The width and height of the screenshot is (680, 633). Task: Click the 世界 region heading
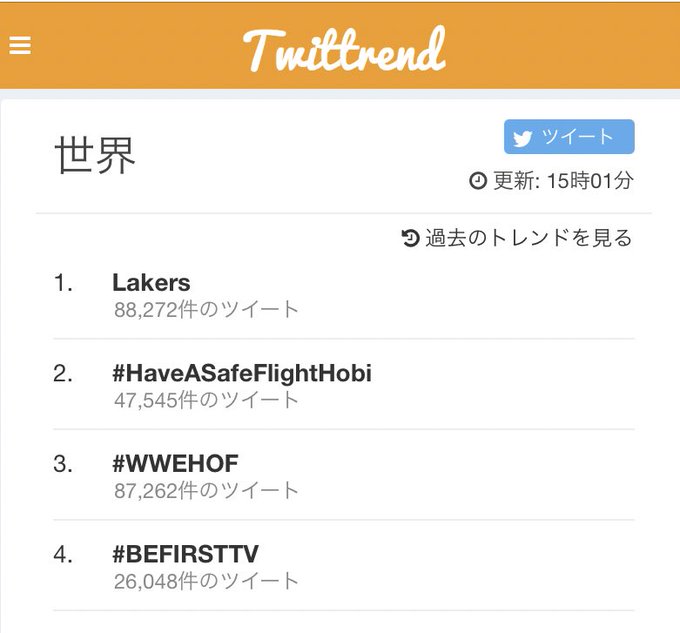pos(95,155)
